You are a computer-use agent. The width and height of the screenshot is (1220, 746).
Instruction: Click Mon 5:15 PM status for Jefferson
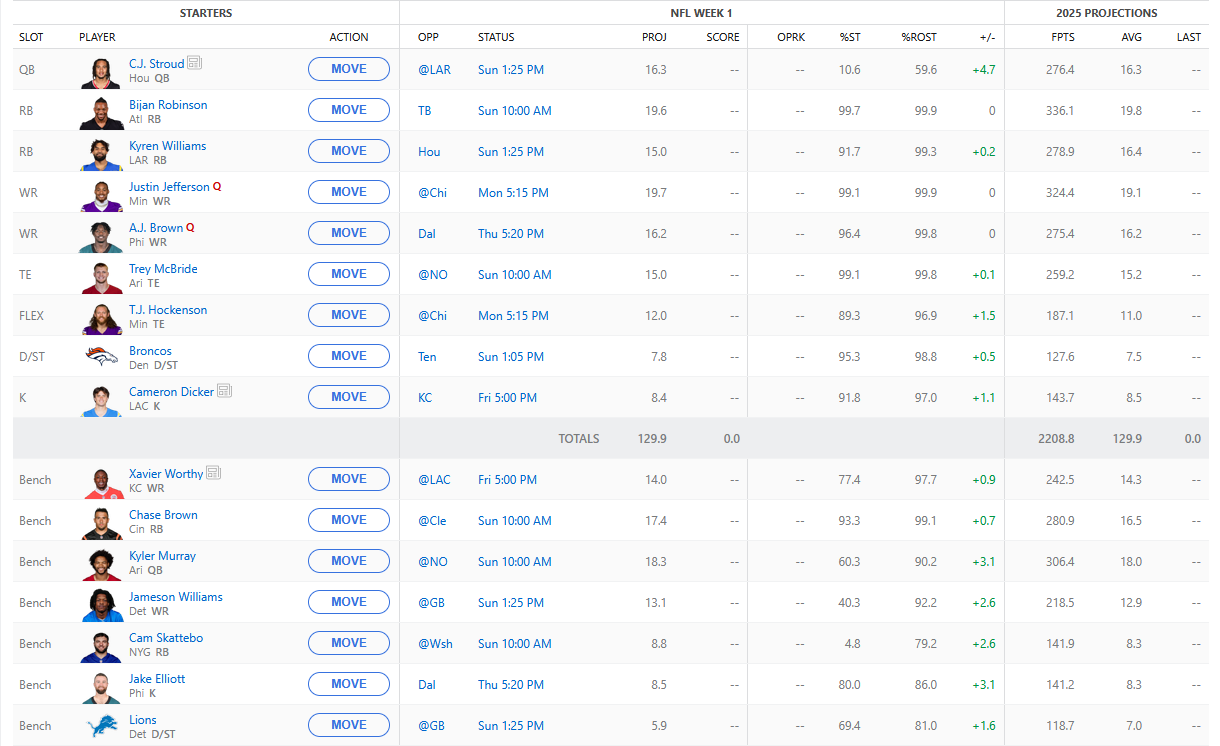pos(513,193)
